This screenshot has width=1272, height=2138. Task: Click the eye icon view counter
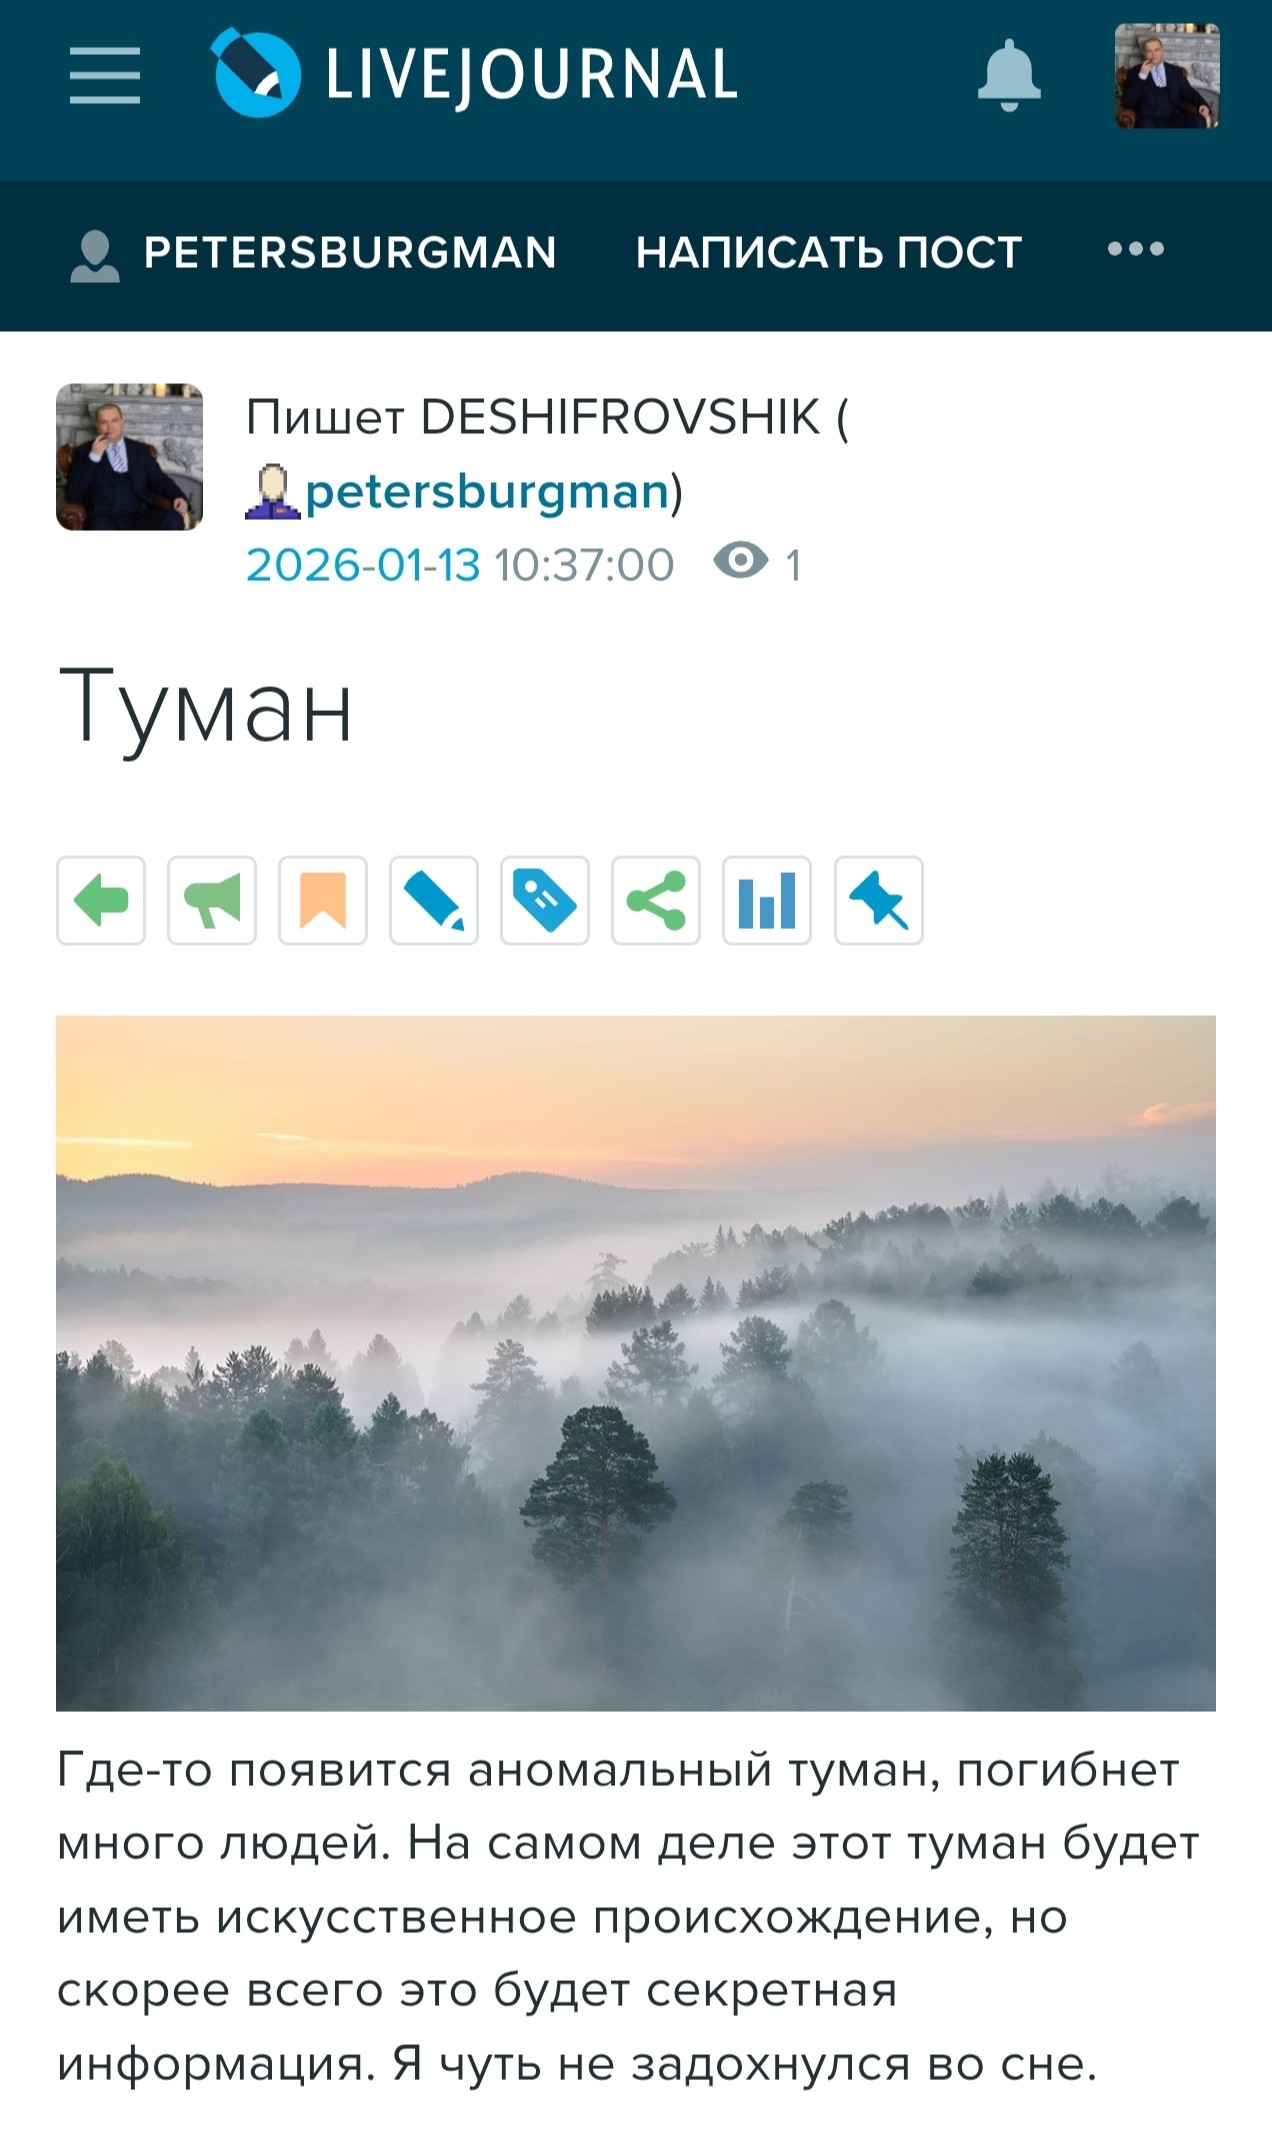[741, 560]
